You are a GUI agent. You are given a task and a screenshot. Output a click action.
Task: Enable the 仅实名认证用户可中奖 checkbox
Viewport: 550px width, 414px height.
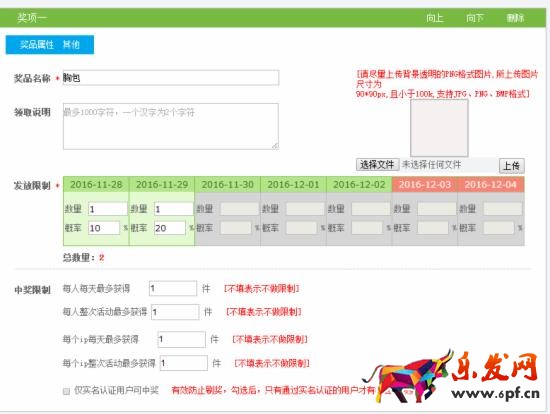tap(66, 391)
